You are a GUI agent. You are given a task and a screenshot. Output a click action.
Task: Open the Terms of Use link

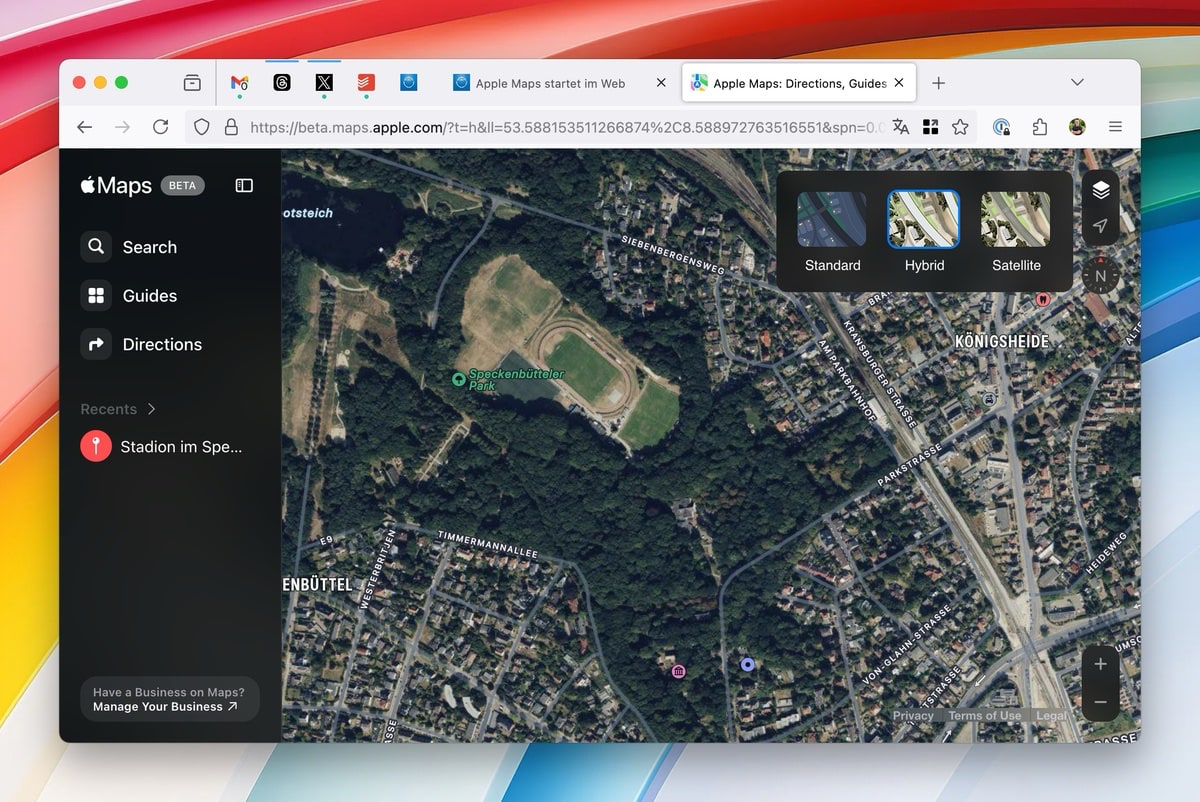pos(985,715)
